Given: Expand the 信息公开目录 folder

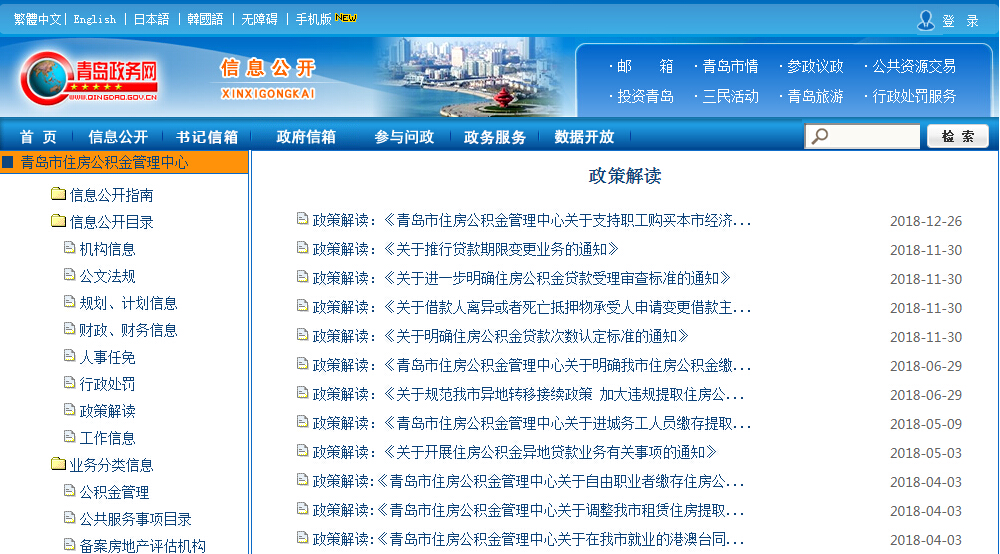Looking at the screenshot, I should tap(58, 222).
